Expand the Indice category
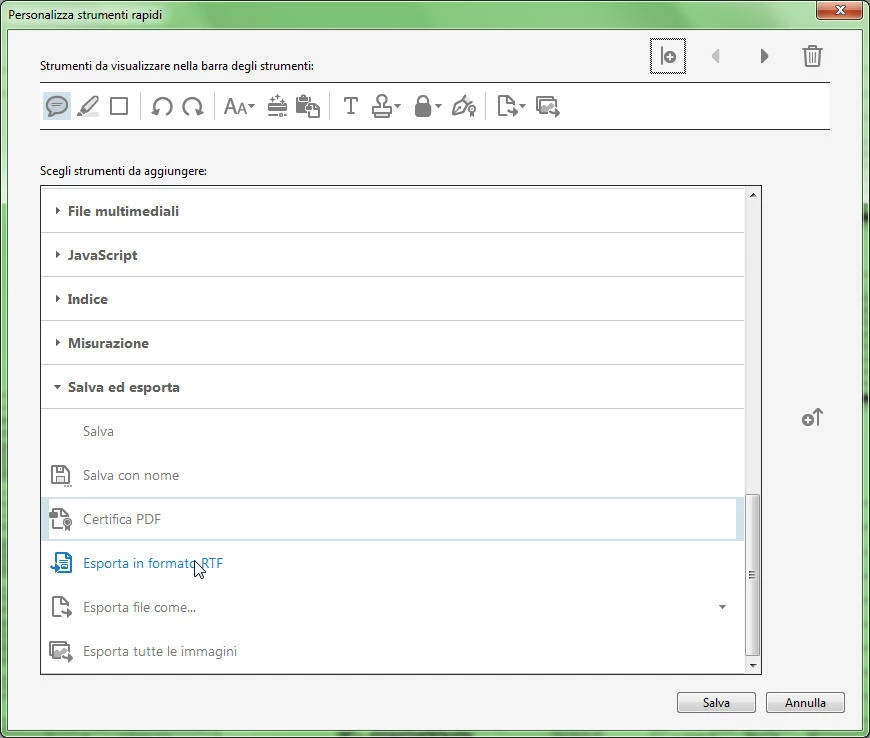Image resolution: width=870 pixels, height=738 pixels. pyautogui.click(x=57, y=299)
